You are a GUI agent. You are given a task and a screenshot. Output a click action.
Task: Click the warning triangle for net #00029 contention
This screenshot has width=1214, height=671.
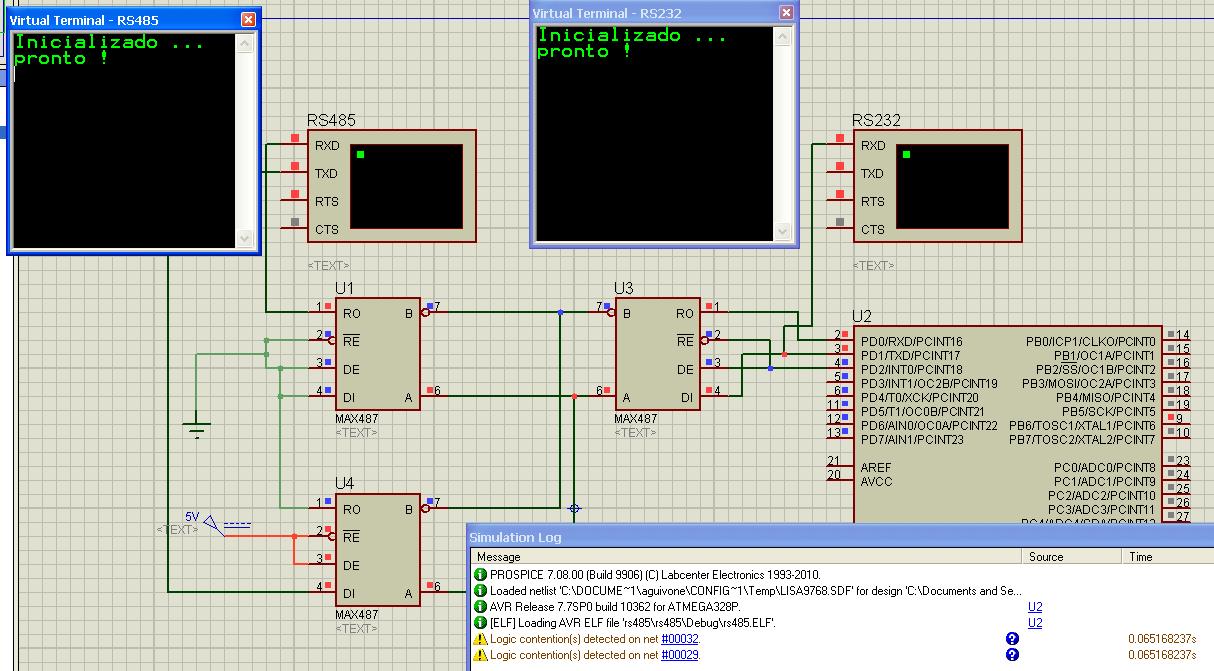click(x=478, y=654)
